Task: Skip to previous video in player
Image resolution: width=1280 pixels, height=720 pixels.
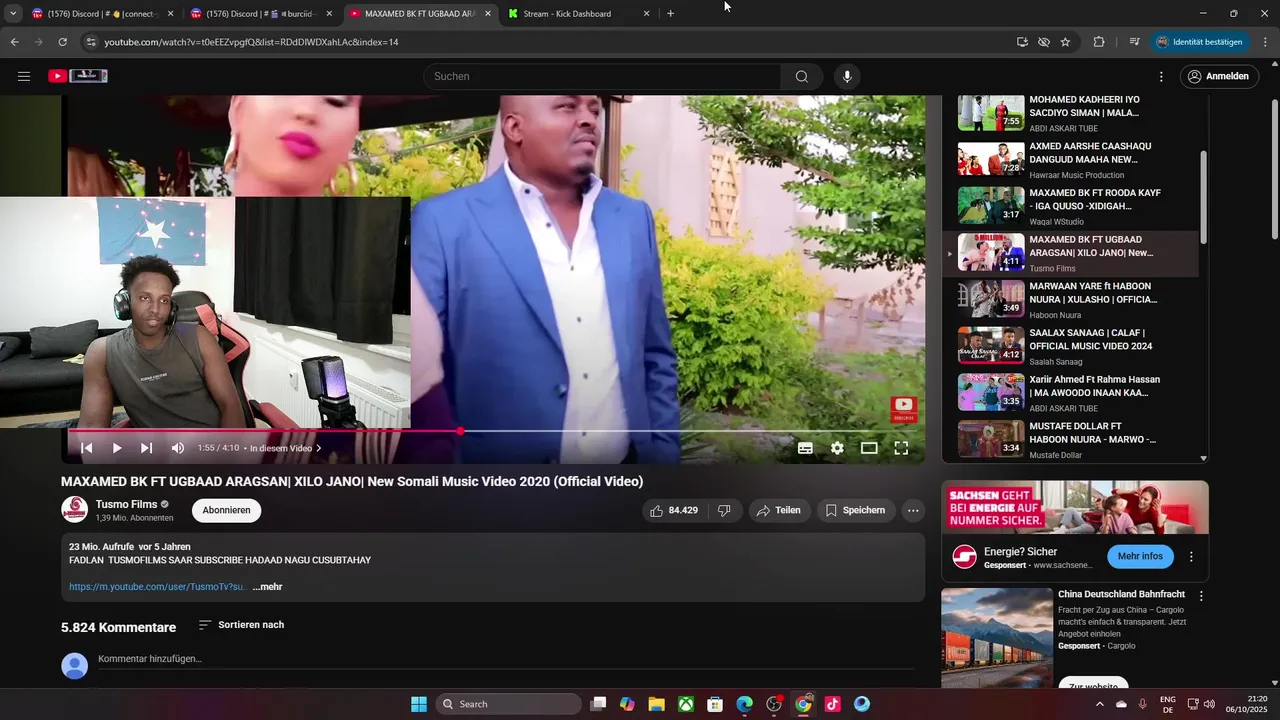Action: tap(86, 448)
